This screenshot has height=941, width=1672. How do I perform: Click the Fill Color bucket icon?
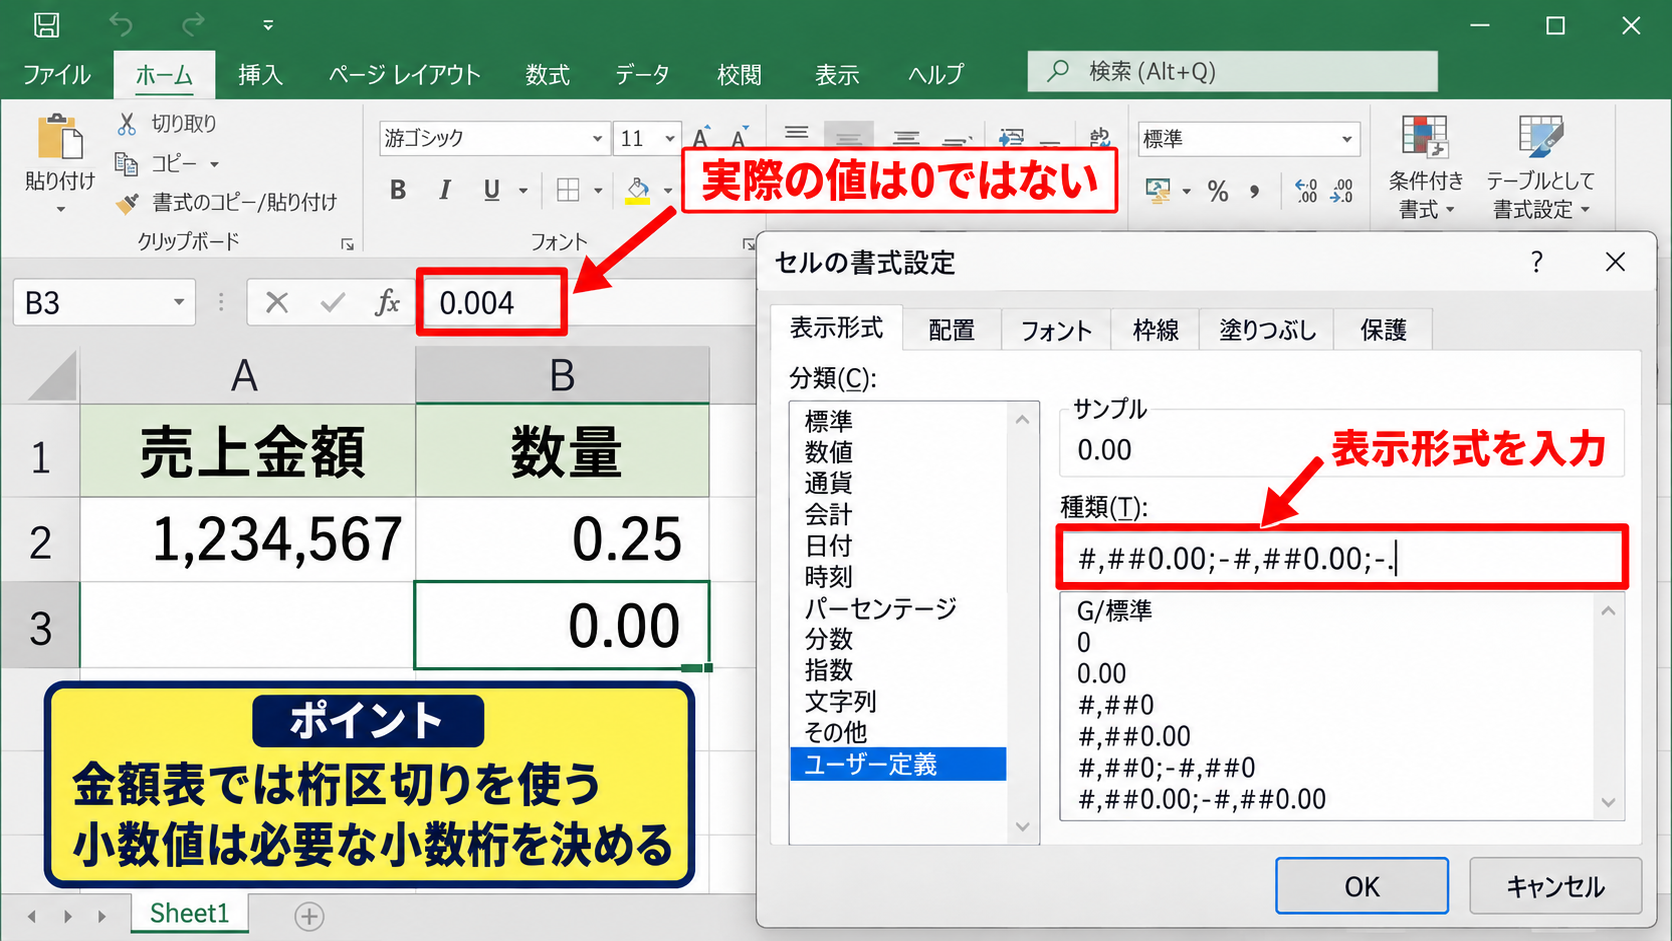point(638,190)
